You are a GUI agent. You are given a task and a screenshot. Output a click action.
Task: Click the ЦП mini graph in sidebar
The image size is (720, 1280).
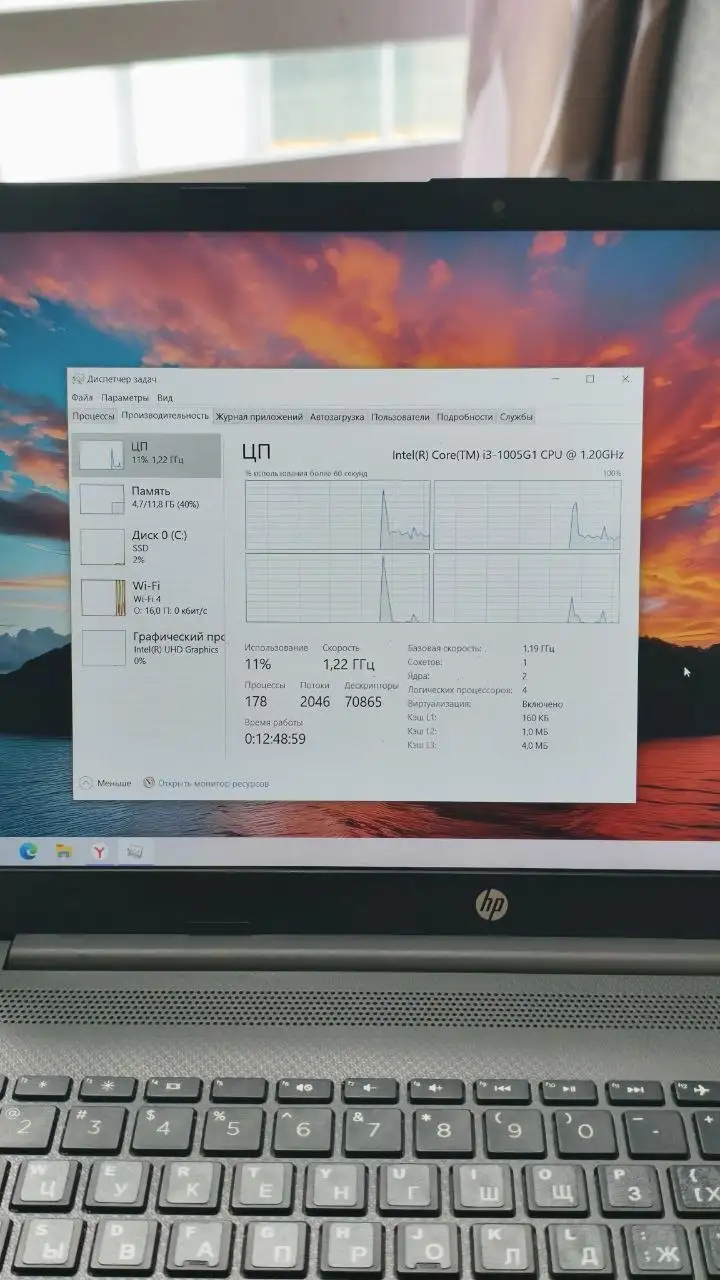point(100,455)
